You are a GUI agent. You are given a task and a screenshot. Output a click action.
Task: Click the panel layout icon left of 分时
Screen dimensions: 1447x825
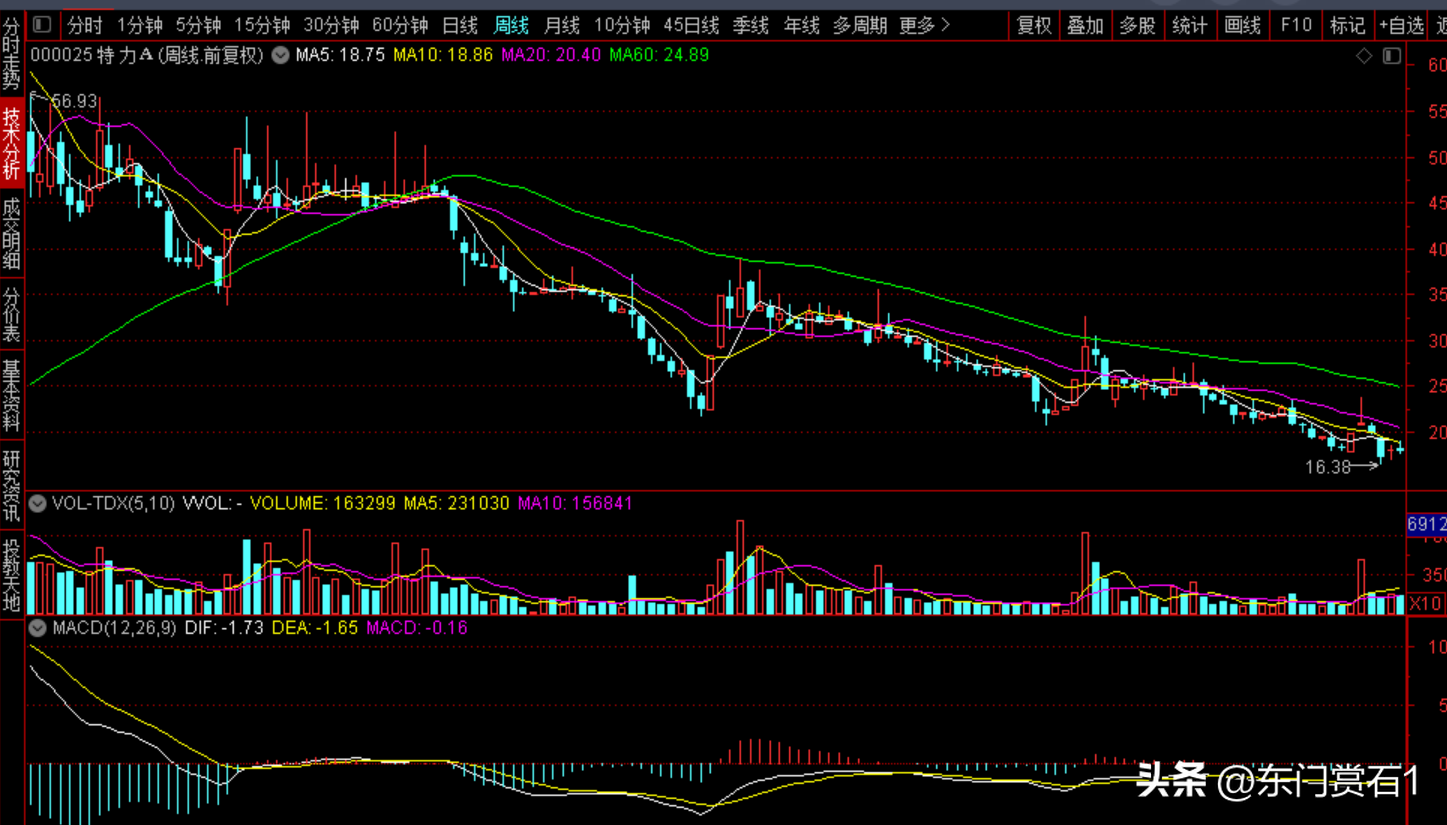(42, 25)
